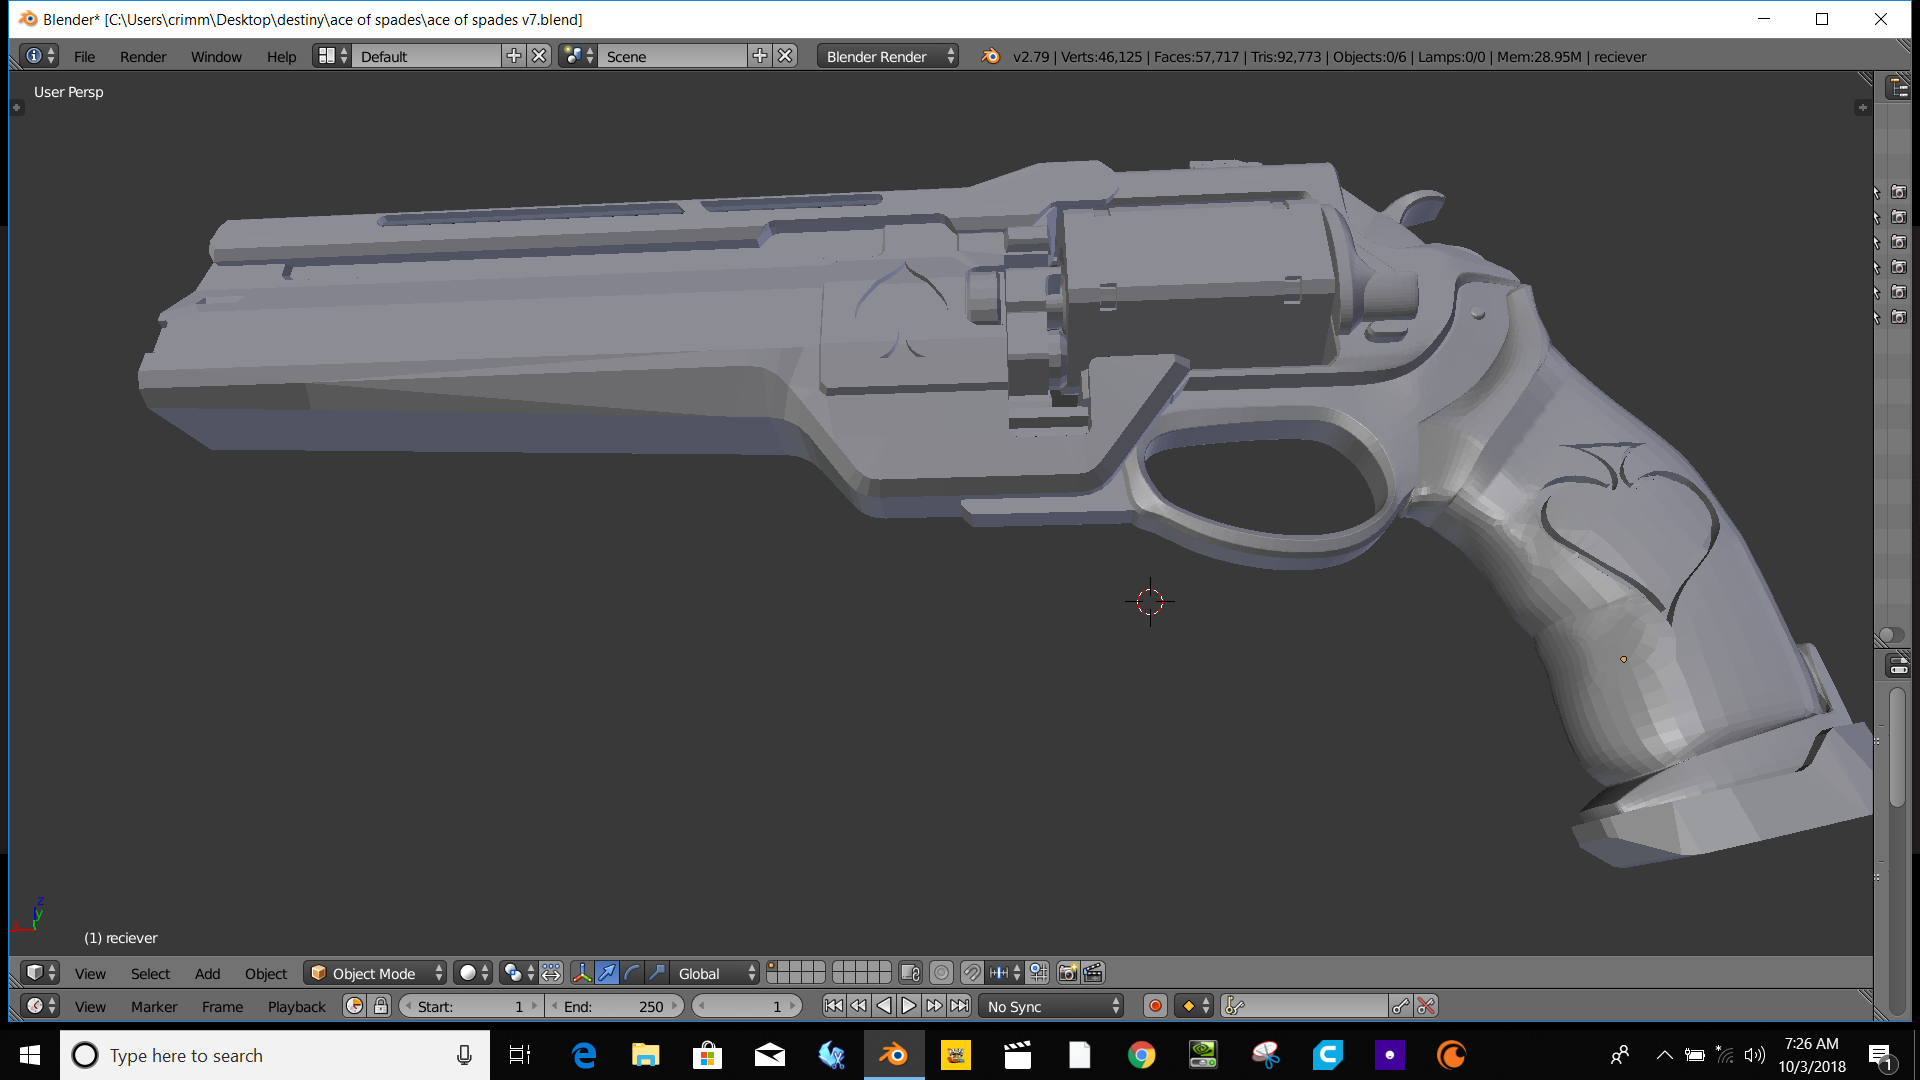This screenshot has height=1080, width=1920.
Task: Toggle manipulate center points icon
Action: (551, 973)
